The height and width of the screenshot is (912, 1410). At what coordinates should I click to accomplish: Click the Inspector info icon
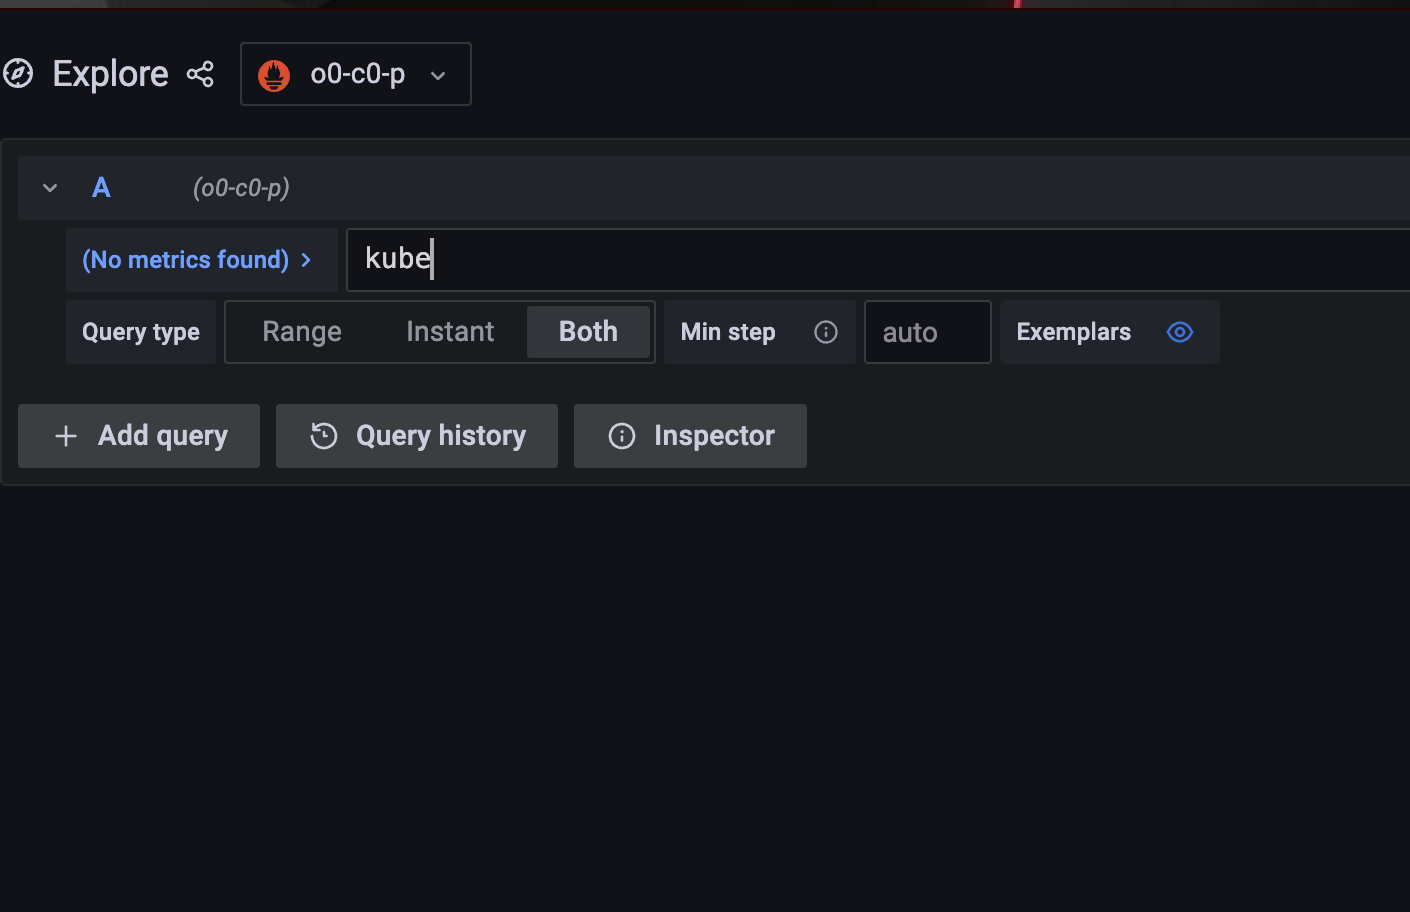[621, 436]
